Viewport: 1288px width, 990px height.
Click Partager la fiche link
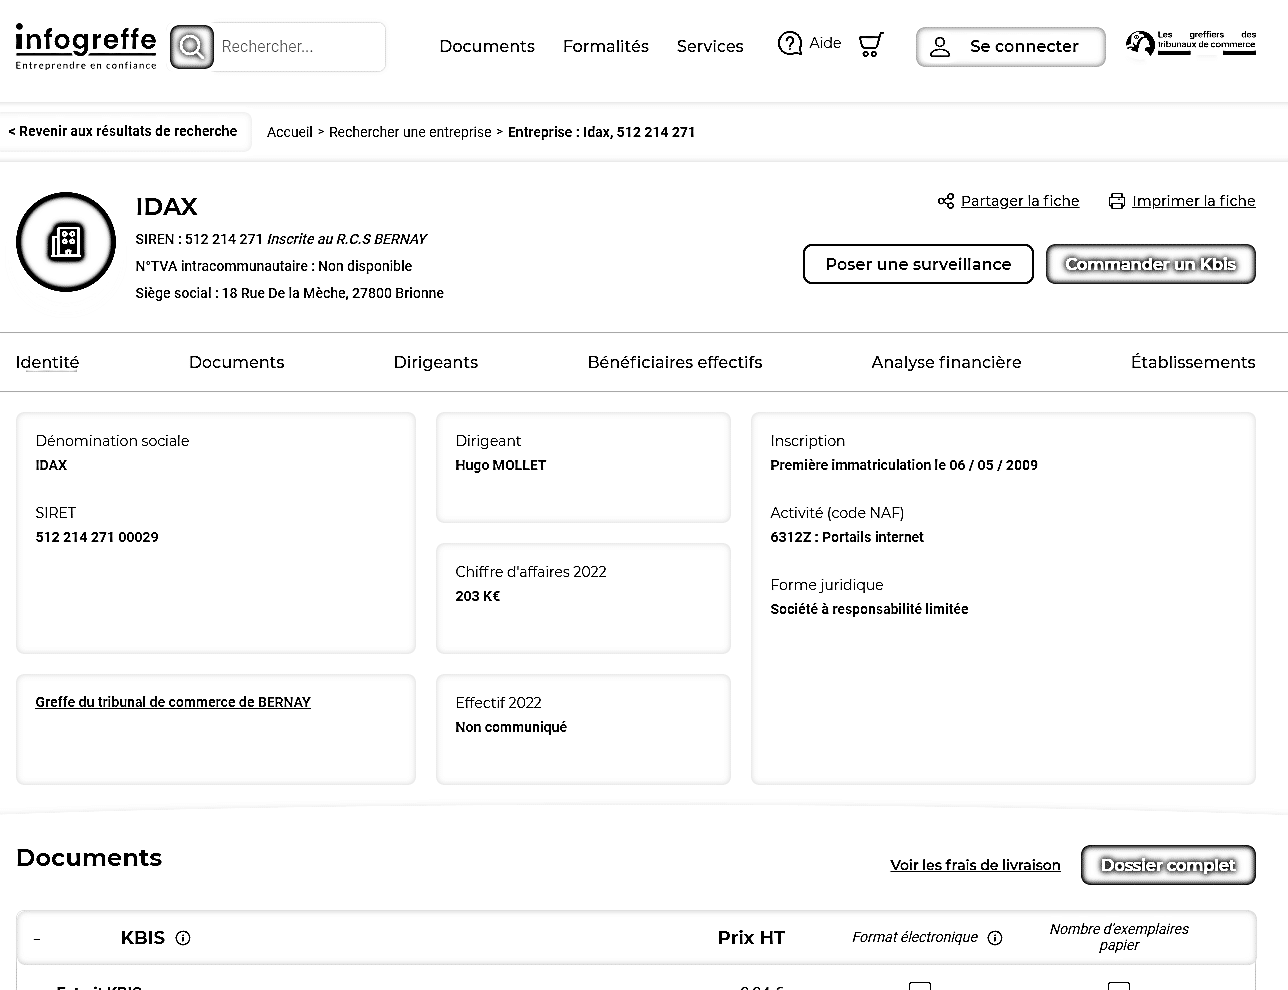pyautogui.click(x=1020, y=201)
